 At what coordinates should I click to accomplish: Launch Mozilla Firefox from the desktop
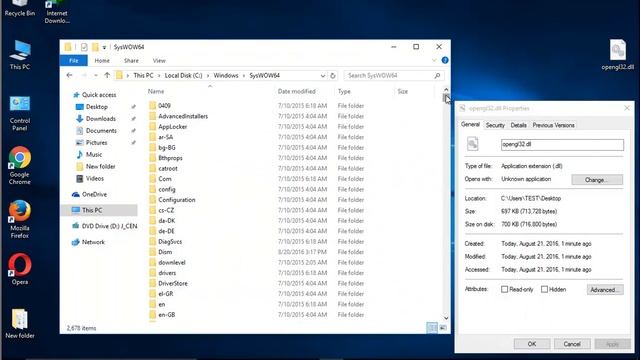(x=20, y=219)
